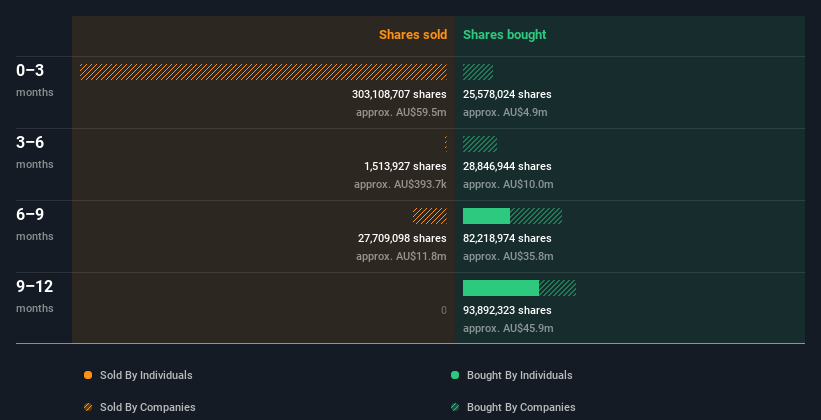Select the orange sold bar for 6–9 months

[430, 216]
